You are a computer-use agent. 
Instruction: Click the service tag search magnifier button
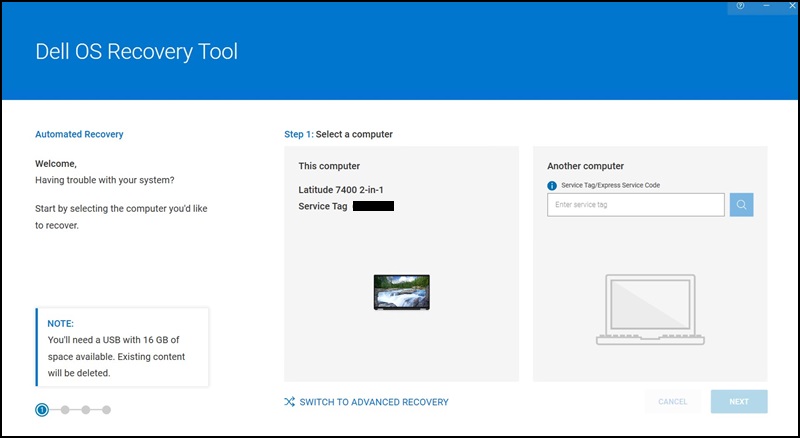[741, 205]
